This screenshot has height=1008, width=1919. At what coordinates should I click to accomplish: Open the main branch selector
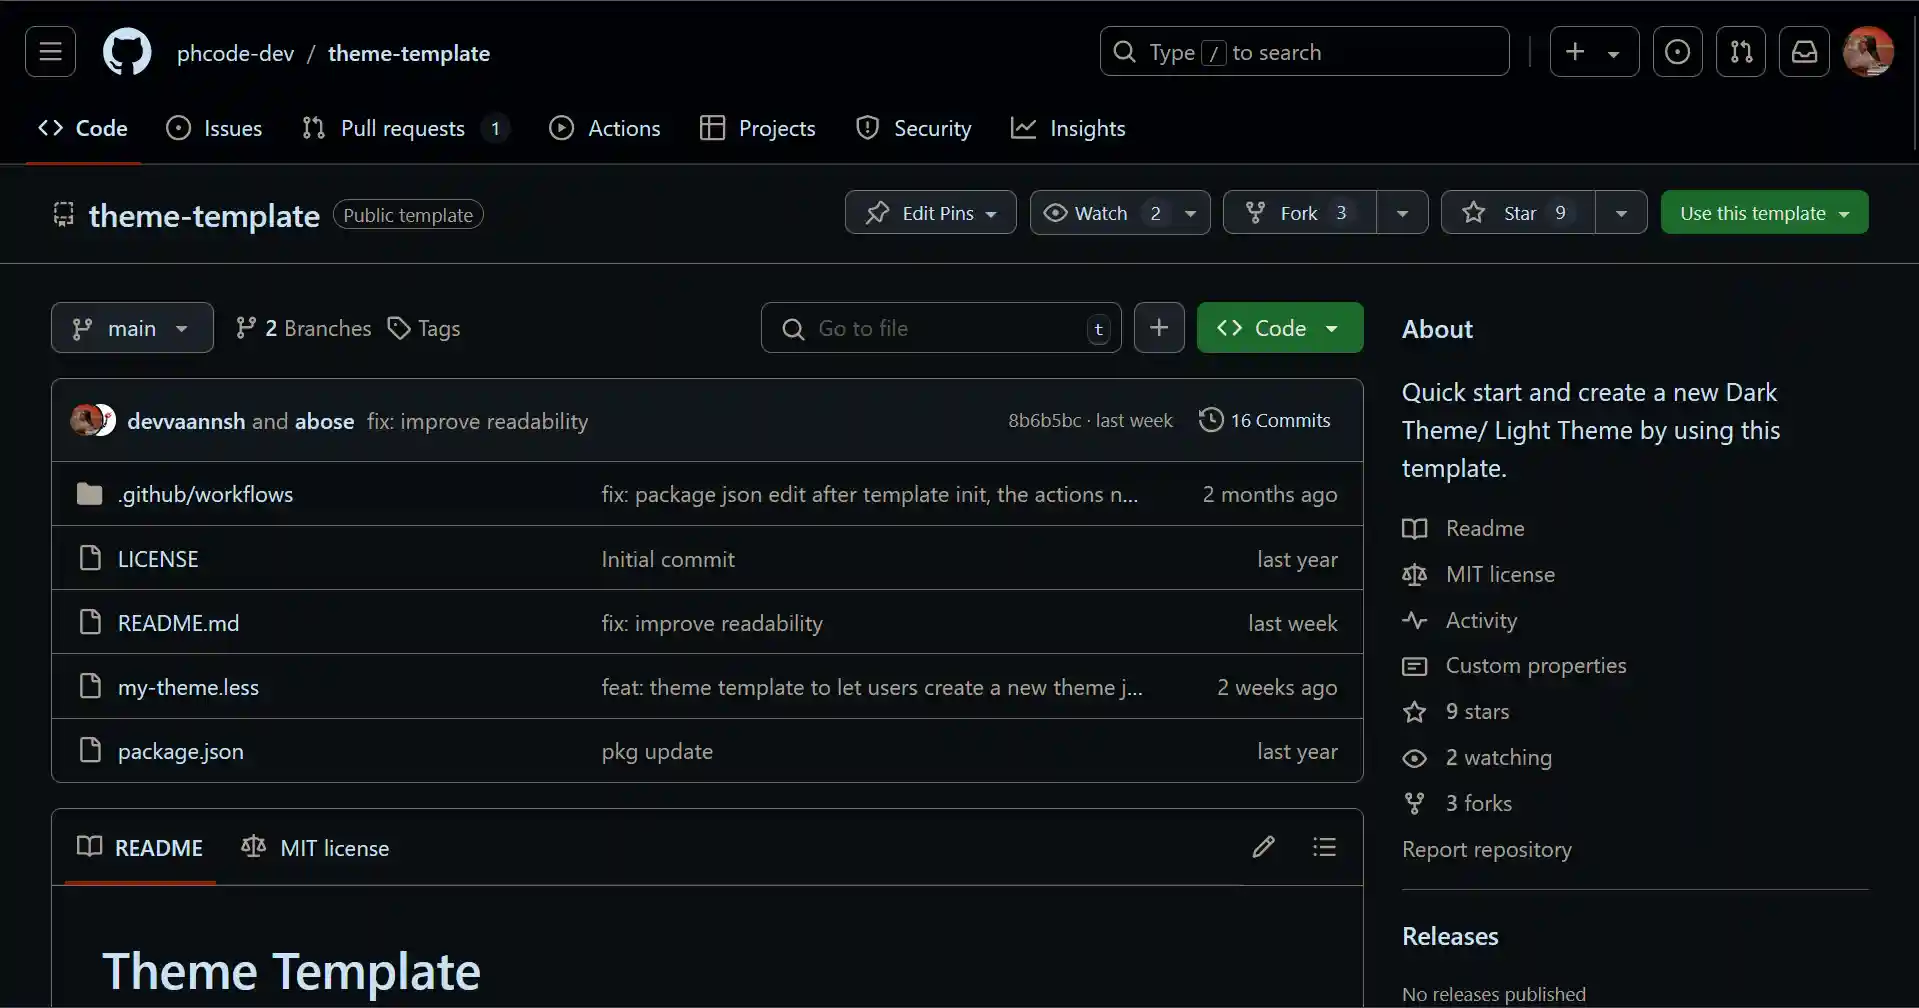132,328
